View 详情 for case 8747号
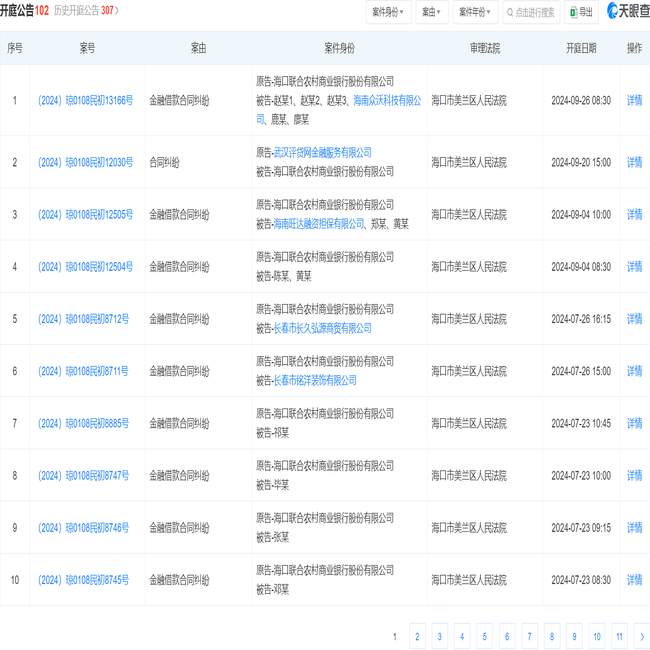The width and height of the screenshot is (650, 650). coord(634,475)
